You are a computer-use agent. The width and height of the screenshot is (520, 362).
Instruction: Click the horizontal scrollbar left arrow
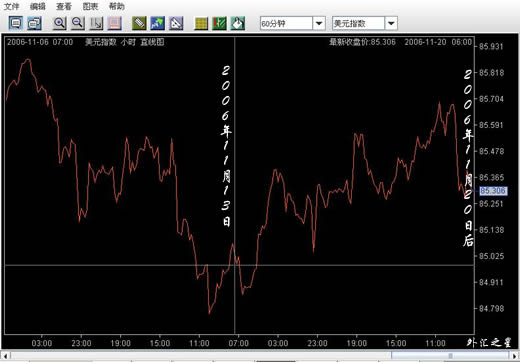point(5,355)
